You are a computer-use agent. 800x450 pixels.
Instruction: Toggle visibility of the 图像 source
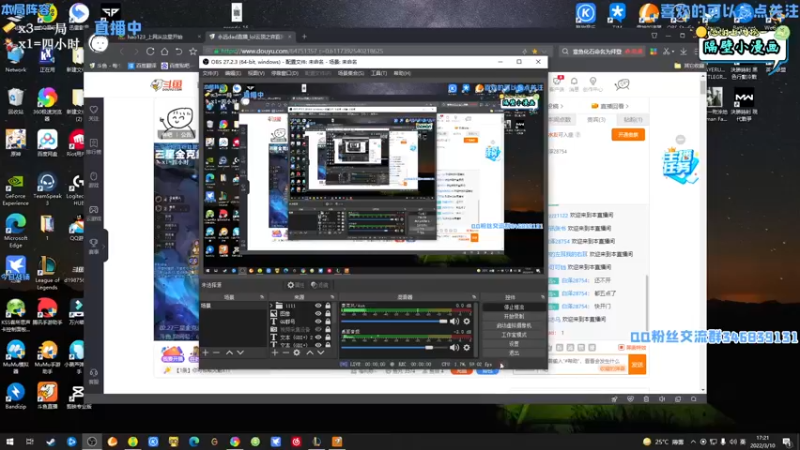[318, 314]
